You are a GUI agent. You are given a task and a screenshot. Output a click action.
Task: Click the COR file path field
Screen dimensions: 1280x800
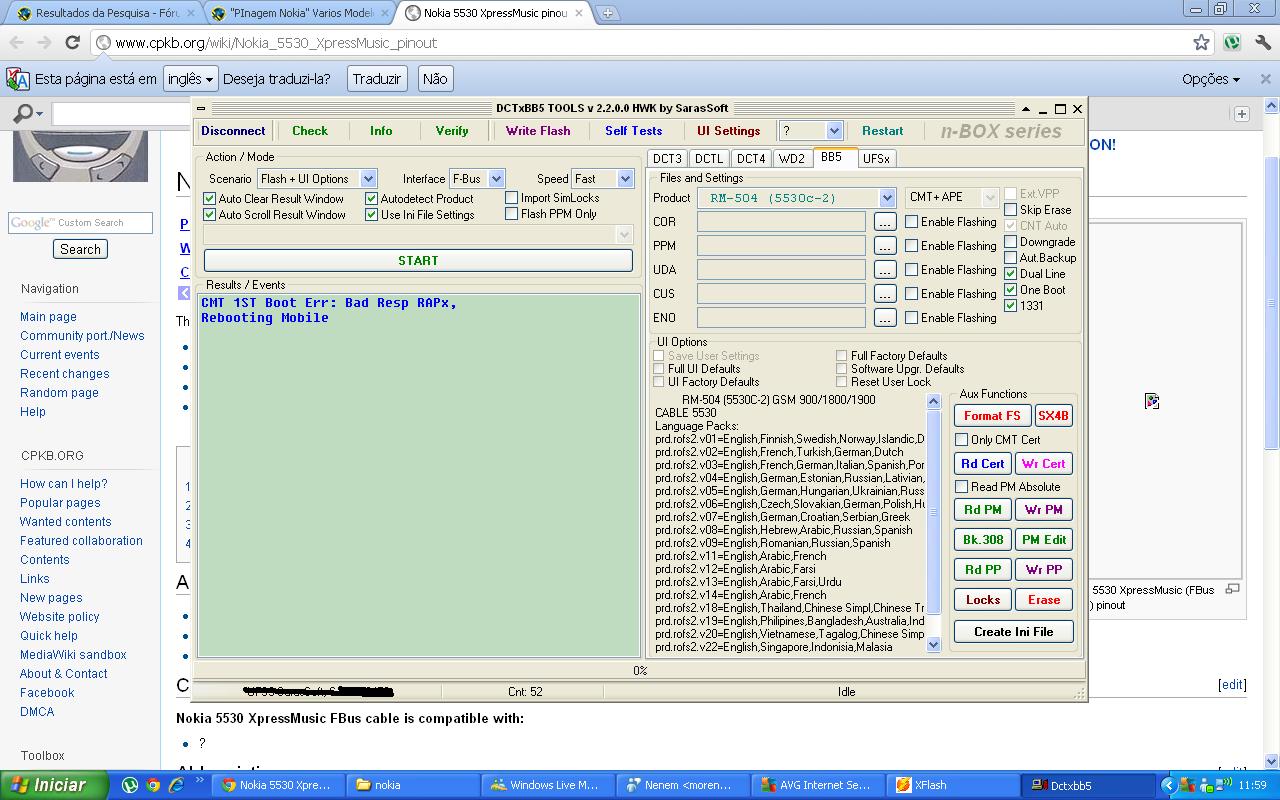click(x=781, y=222)
